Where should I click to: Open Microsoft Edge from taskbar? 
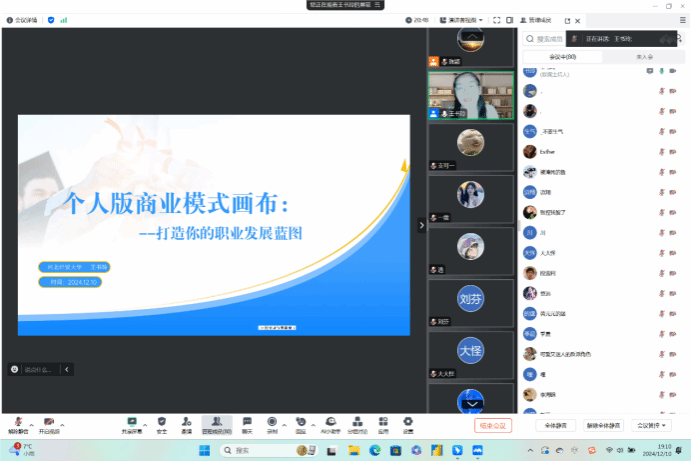[x=375, y=450]
